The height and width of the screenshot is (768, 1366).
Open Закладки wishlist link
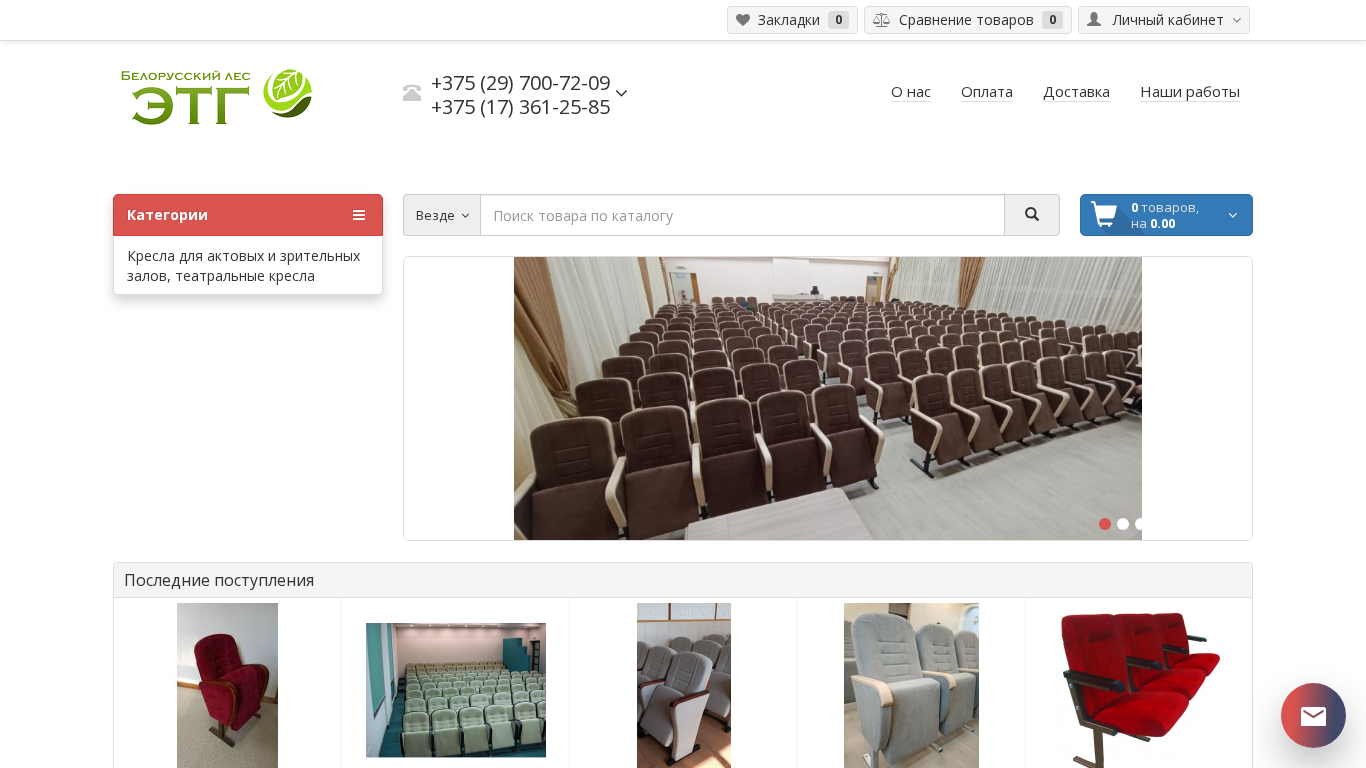click(792, 20)
